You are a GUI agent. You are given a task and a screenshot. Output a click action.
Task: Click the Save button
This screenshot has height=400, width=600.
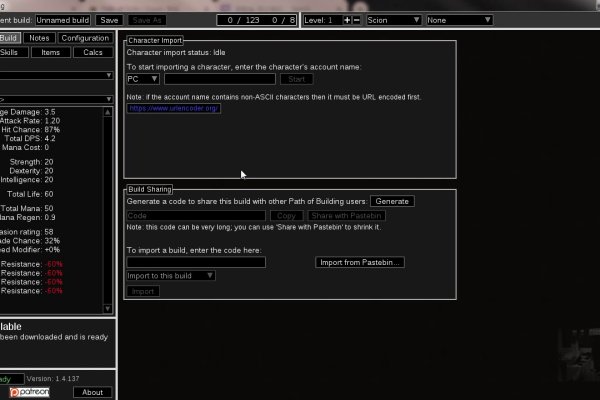[110, 20]
